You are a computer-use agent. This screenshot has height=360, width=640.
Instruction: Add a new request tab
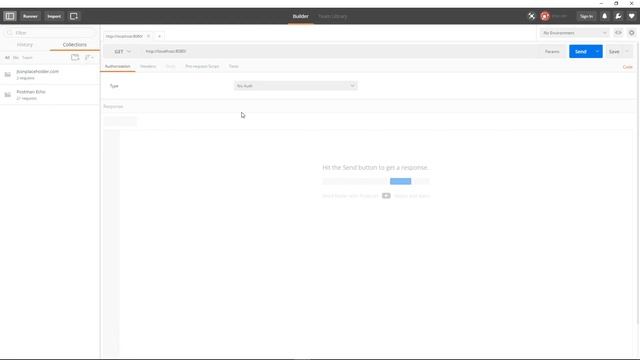[160, 36]
